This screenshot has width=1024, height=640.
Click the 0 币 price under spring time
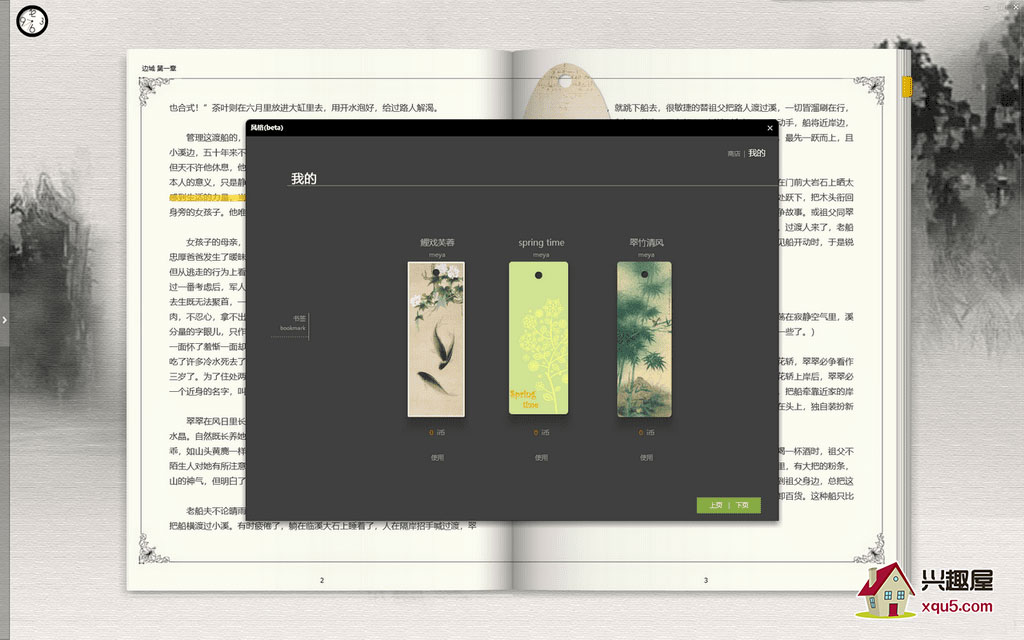pyautogui.click(x=541, y=432)
